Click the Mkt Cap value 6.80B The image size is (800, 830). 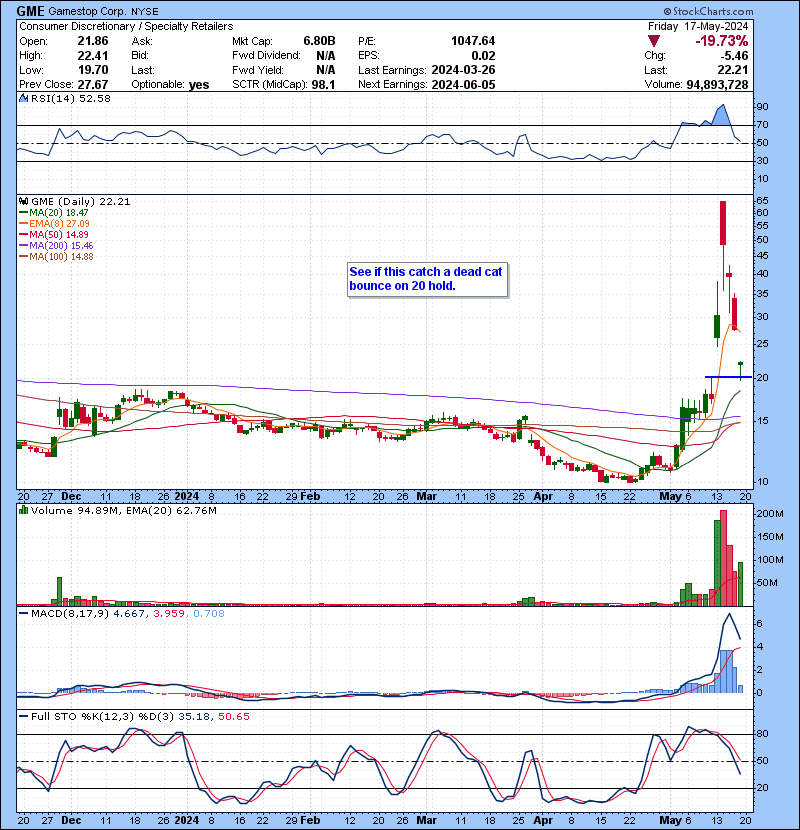click(x=319, y=41)
